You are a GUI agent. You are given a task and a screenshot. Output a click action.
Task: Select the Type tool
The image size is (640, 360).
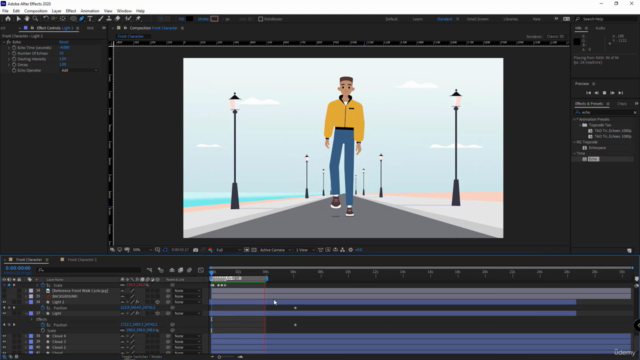(x=90, y=19)
